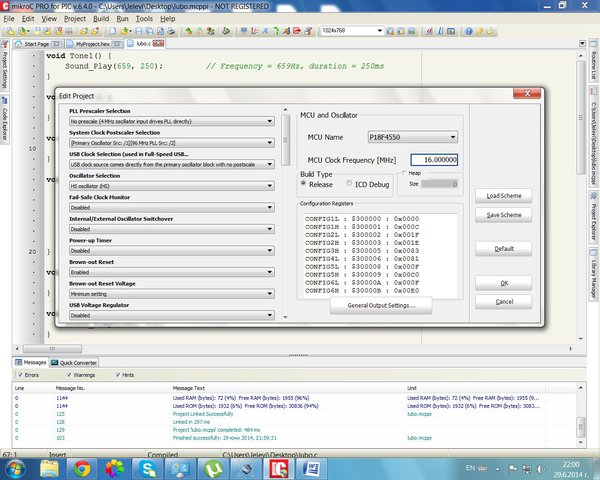
Task: Click the Save Scheme button
Action: coord(504,215)
